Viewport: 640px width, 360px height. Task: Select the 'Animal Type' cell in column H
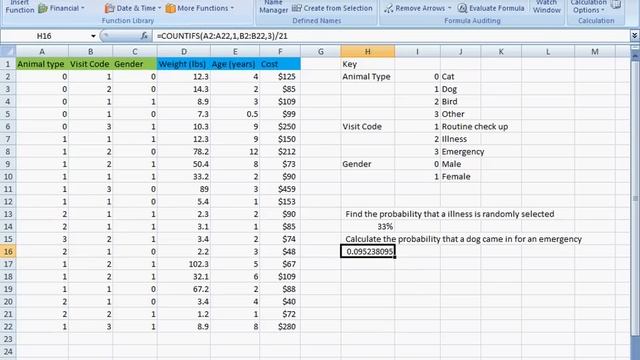point(367,76)
